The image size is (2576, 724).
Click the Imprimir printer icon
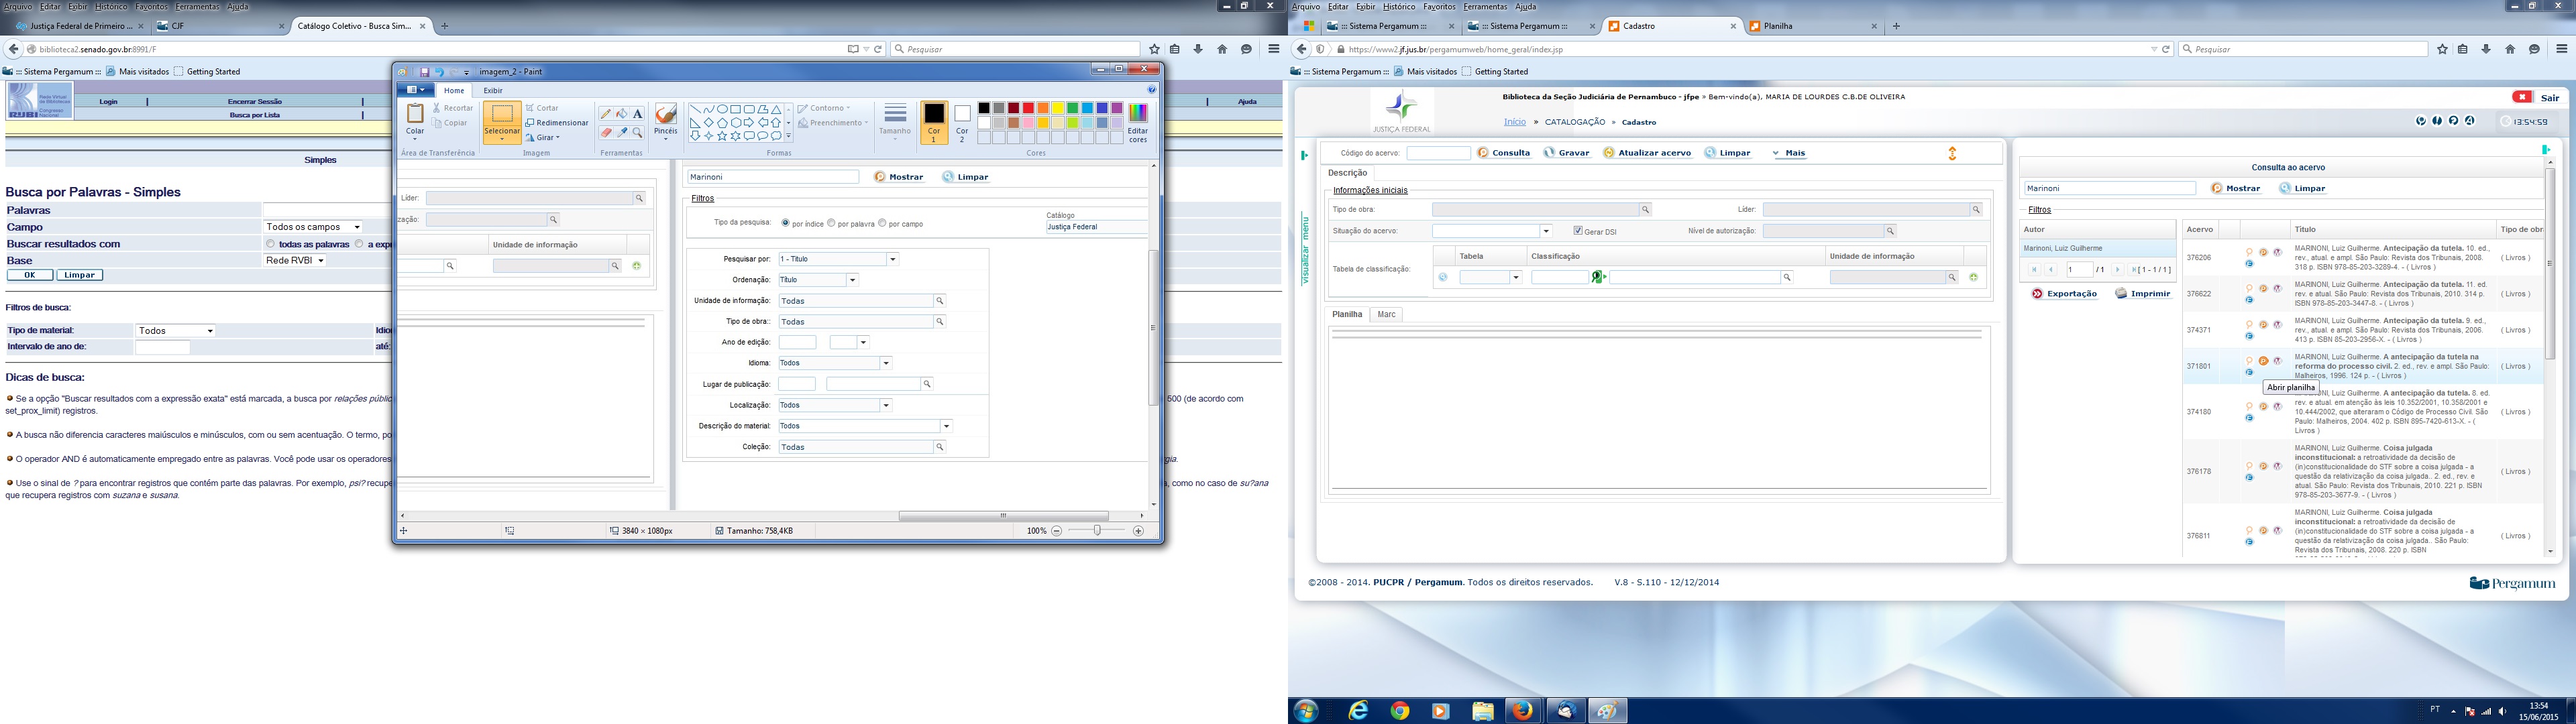(2121, 294)
